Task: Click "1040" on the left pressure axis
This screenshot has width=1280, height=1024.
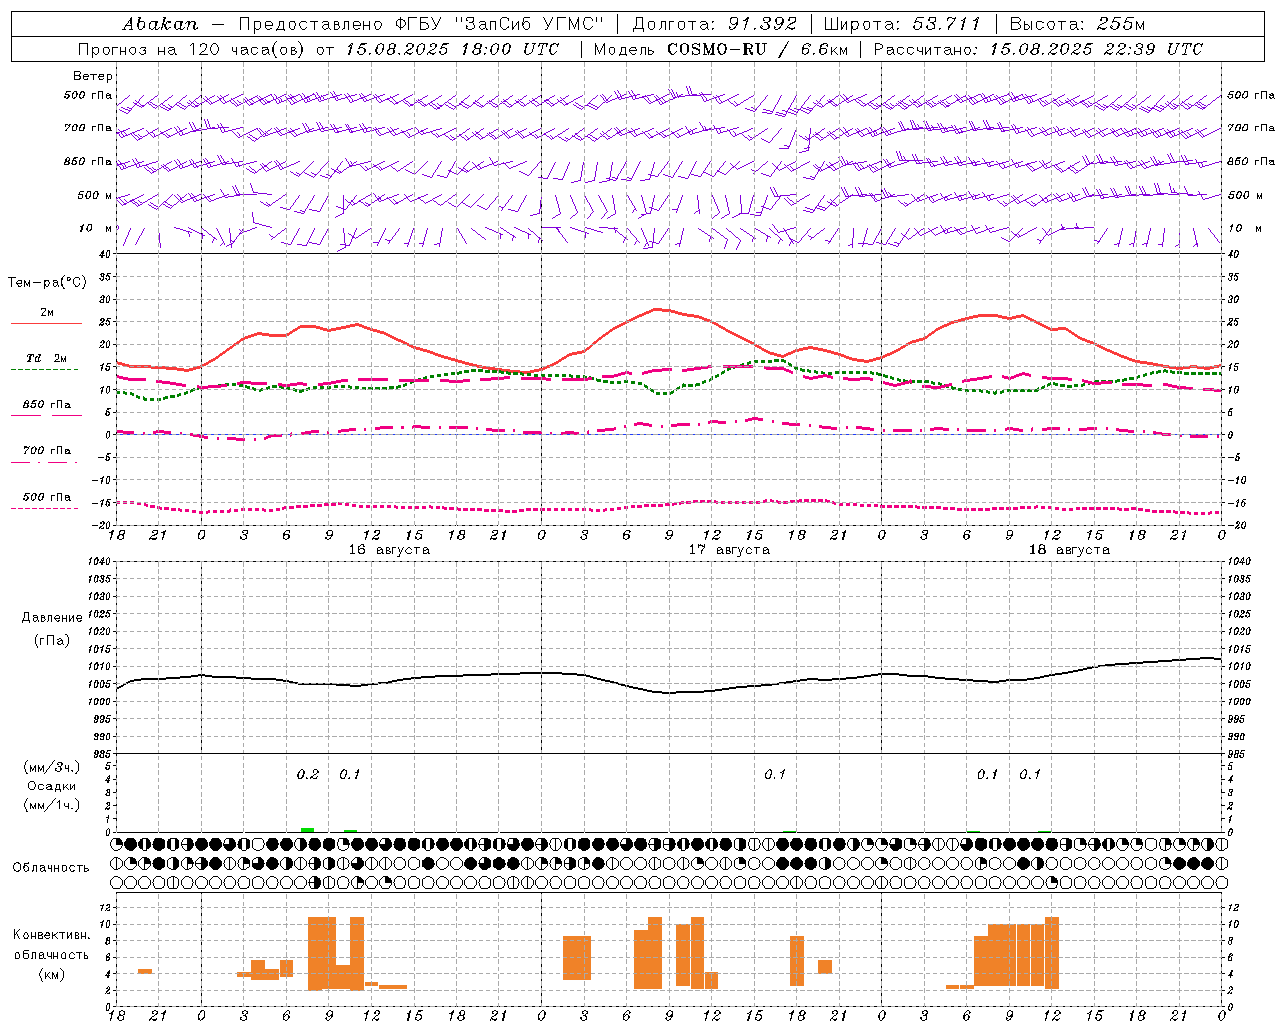Action: click(x=98, y=562)
